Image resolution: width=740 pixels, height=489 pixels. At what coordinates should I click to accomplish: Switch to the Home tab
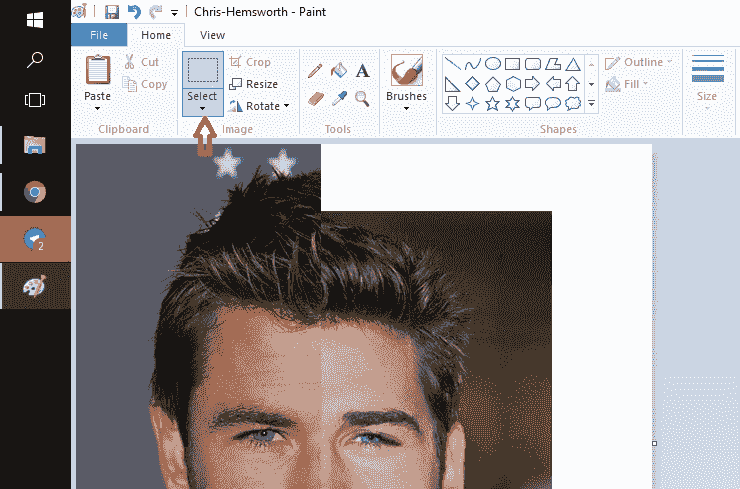pyautogui.click(x=156, y=35)
